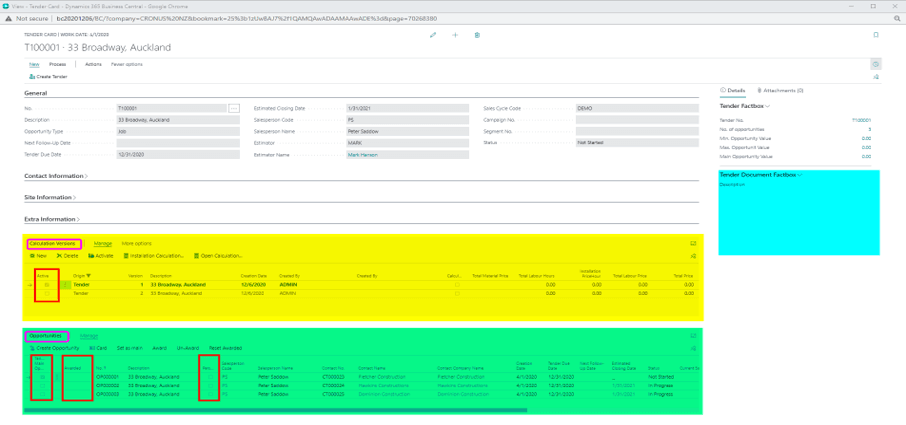Click Activate in Calculation Versions toolbar
Screen dimensions: 906x425
(x=101, y=256)
